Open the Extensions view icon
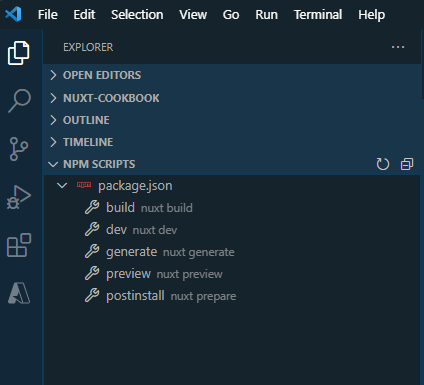The height and width of the screenshot is (385, 424). [19, 245]
